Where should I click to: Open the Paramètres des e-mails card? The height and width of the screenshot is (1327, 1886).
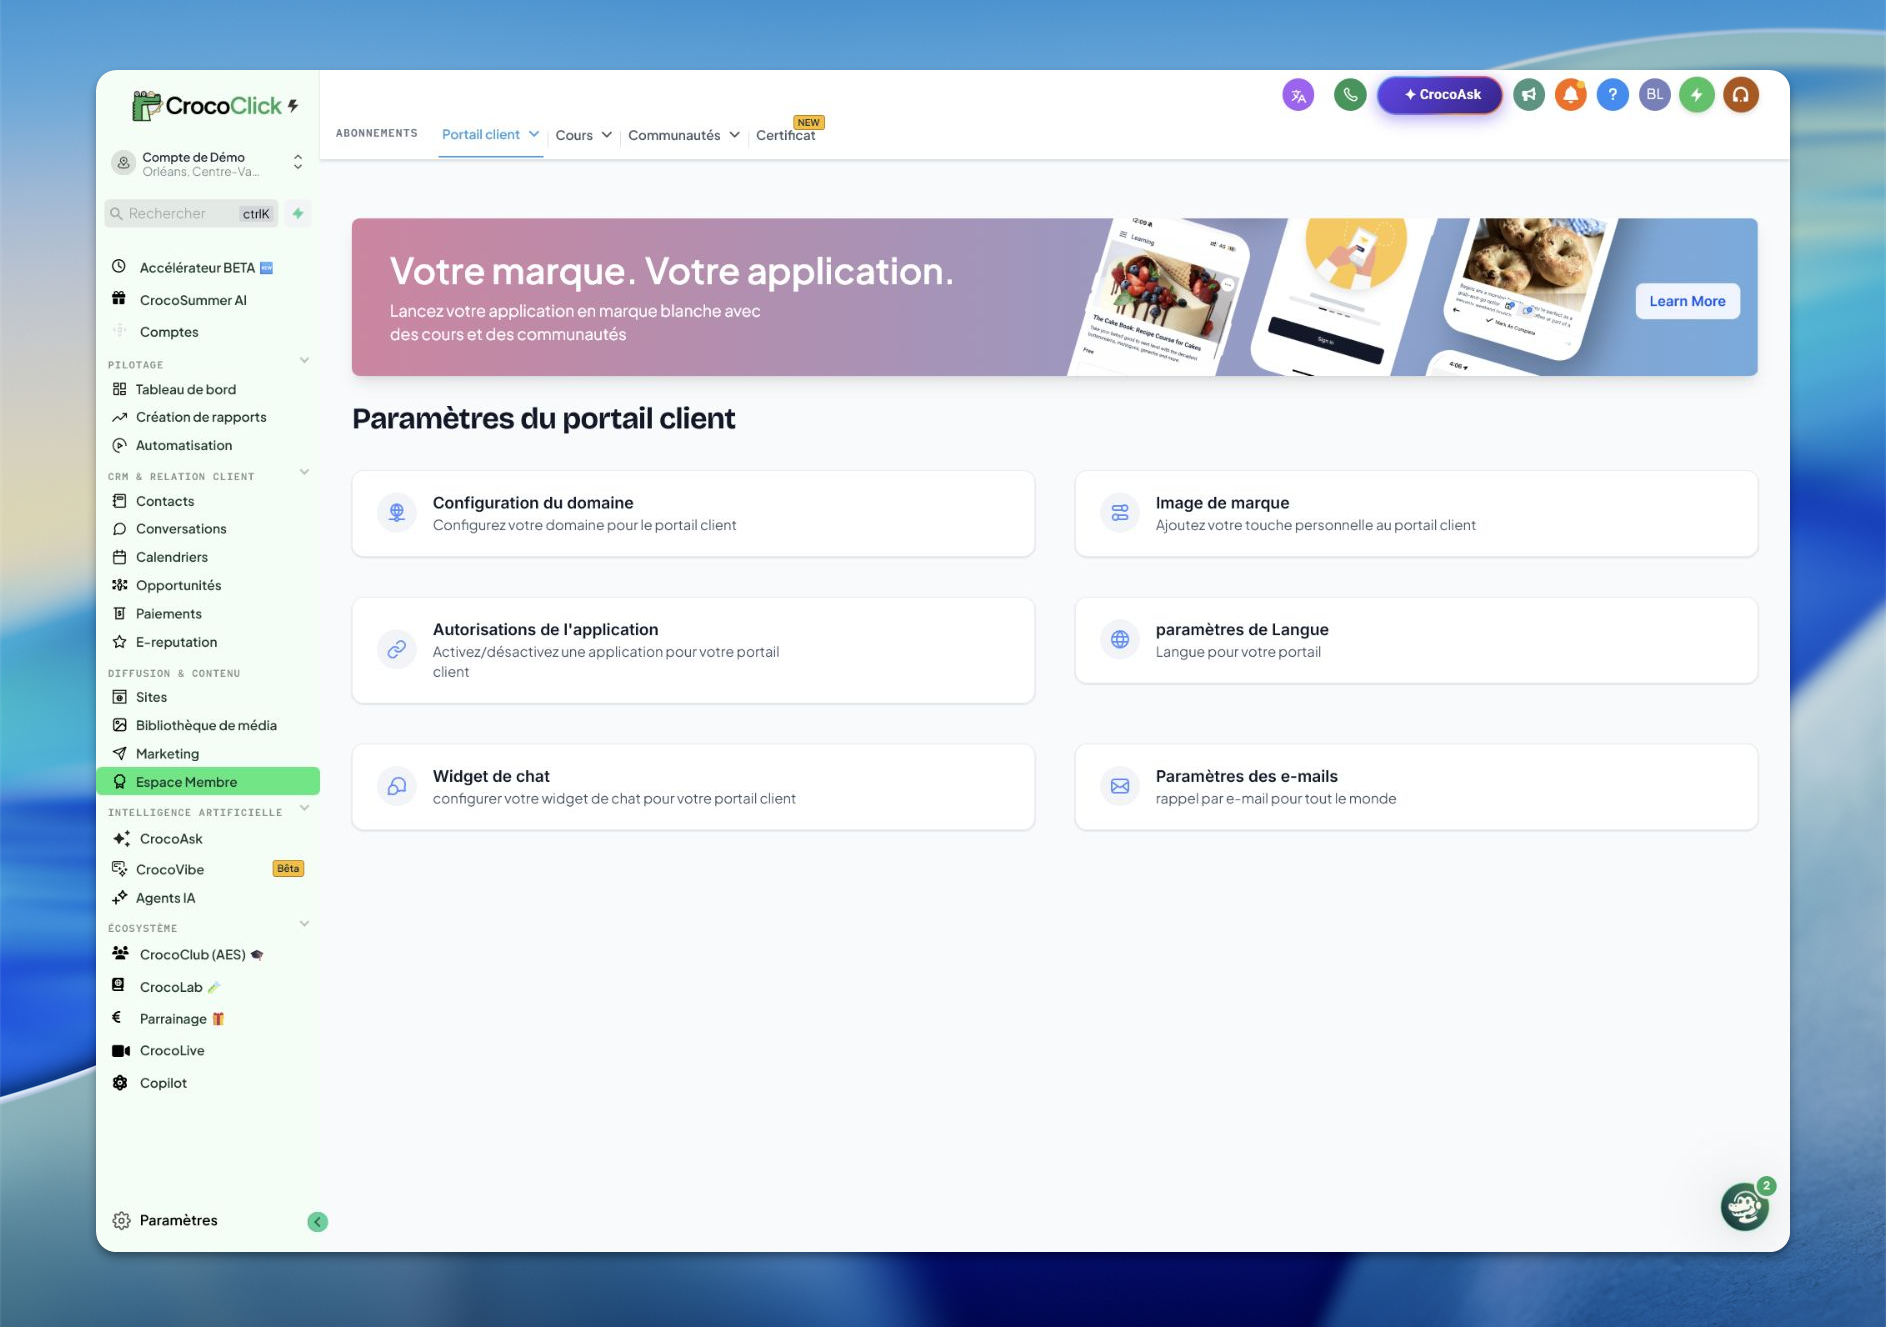click(1416, 786)
